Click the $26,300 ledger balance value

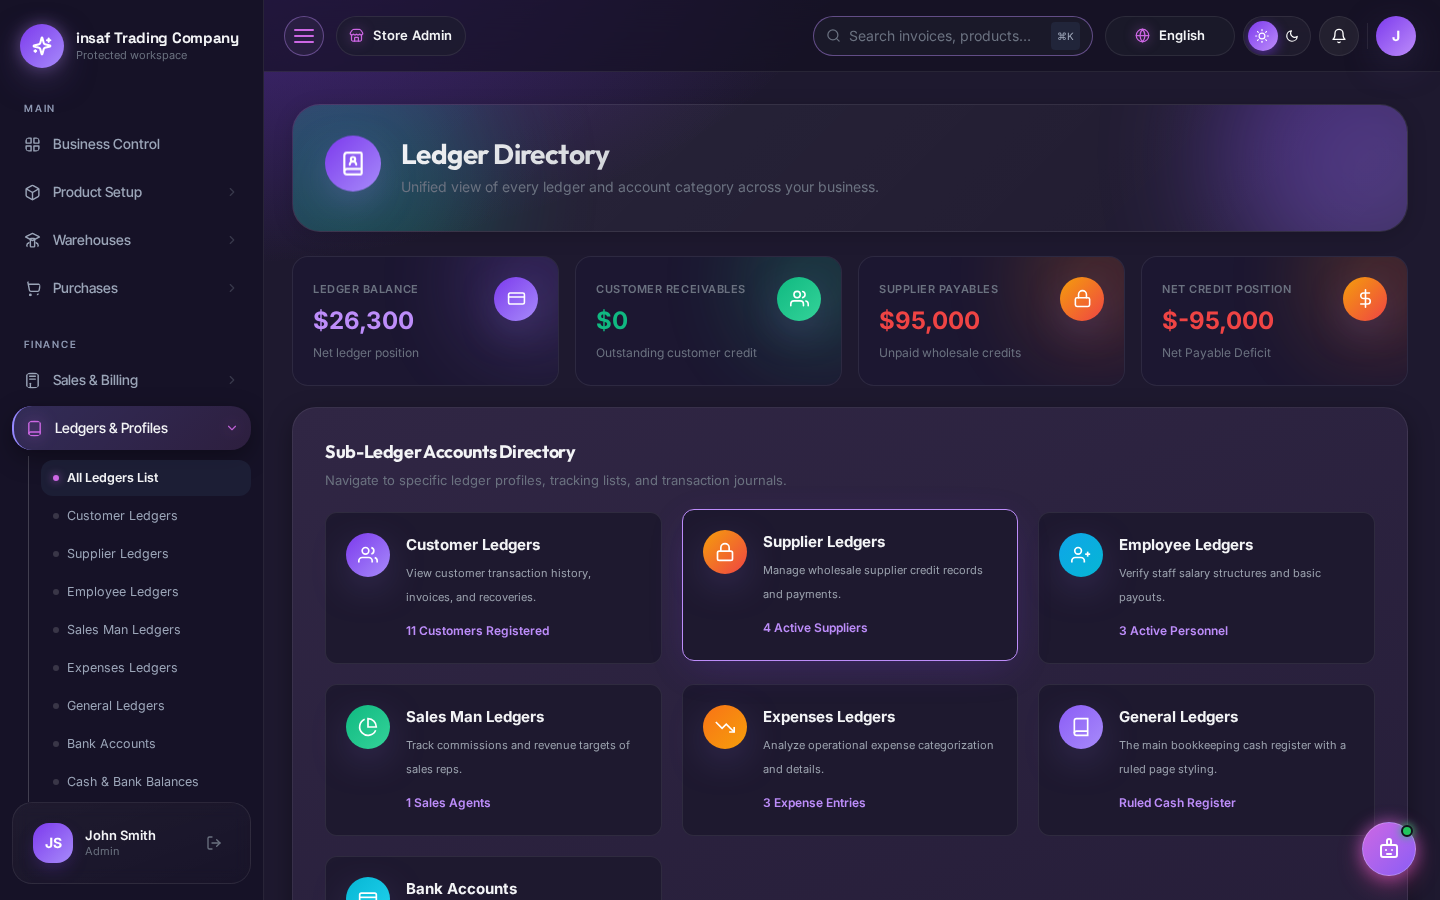tap(363, 320)
